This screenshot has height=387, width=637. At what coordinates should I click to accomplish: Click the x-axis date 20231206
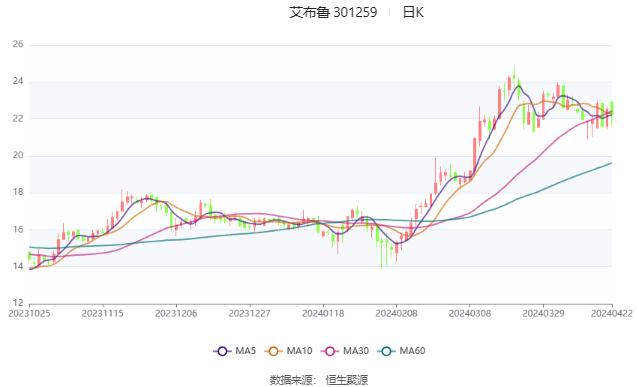tap(176, 313)
